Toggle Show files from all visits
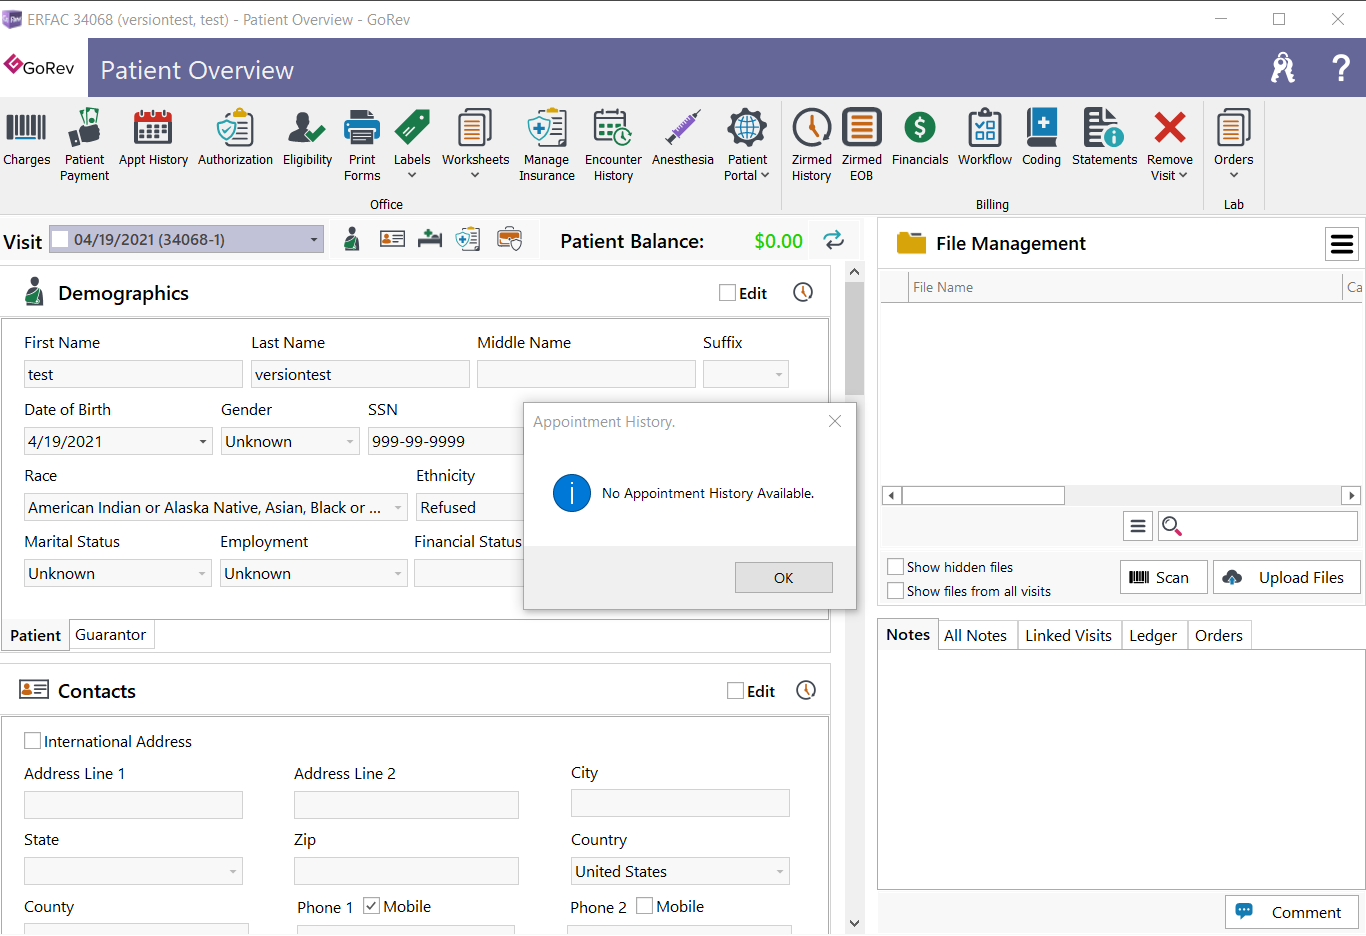This screenshot has width=1366, height=936. pyautogui.click(x=896, y=591)
